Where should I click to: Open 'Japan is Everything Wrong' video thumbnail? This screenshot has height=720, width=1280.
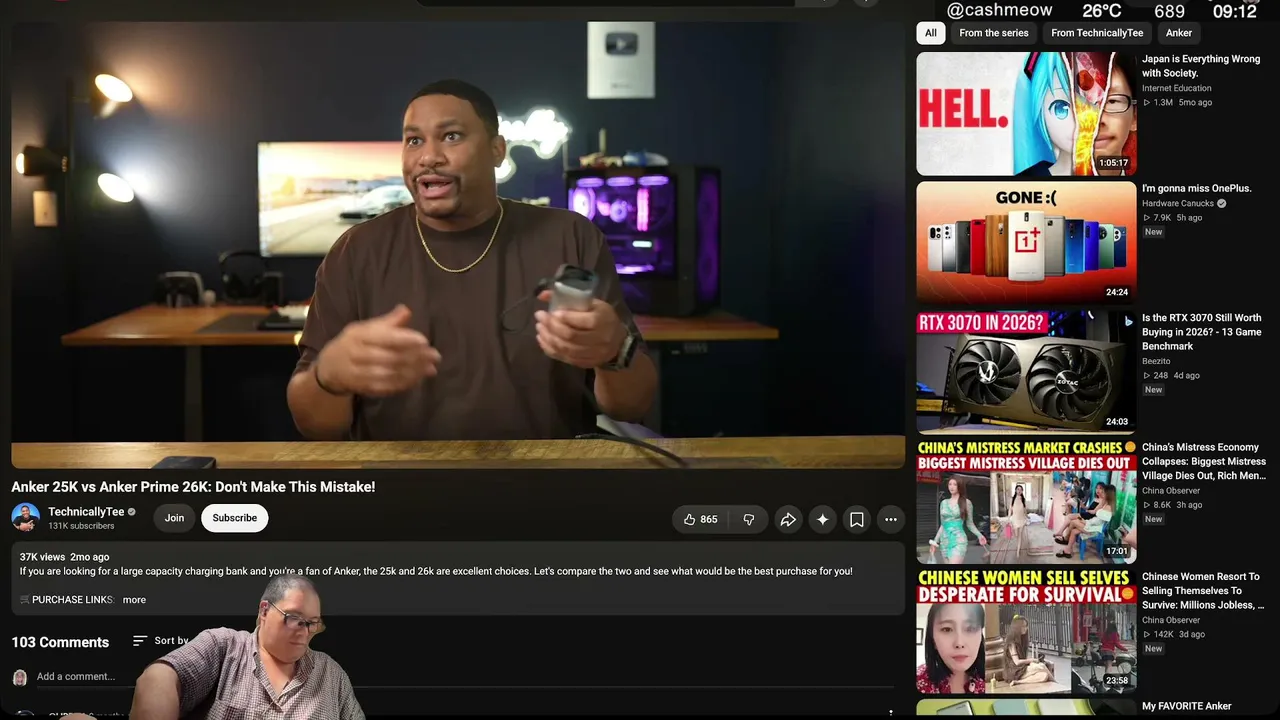pyautogui.click(x=1026, y=113)
